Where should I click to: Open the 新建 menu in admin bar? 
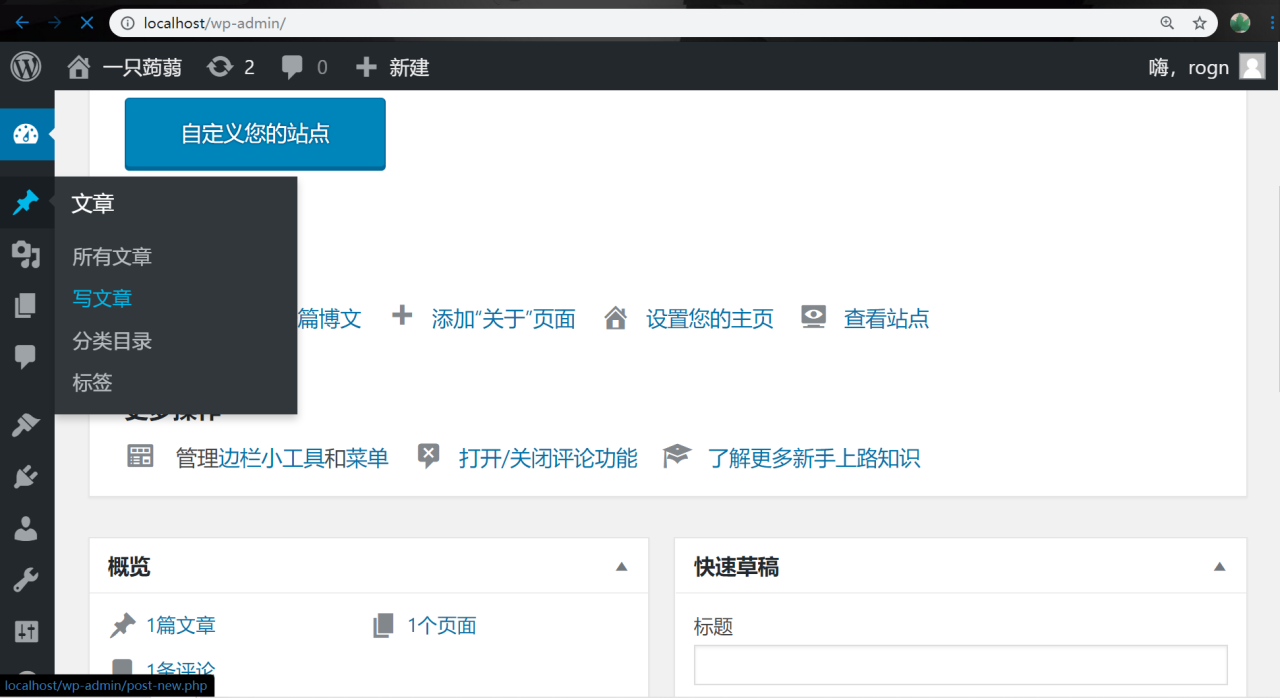(393, 67)
